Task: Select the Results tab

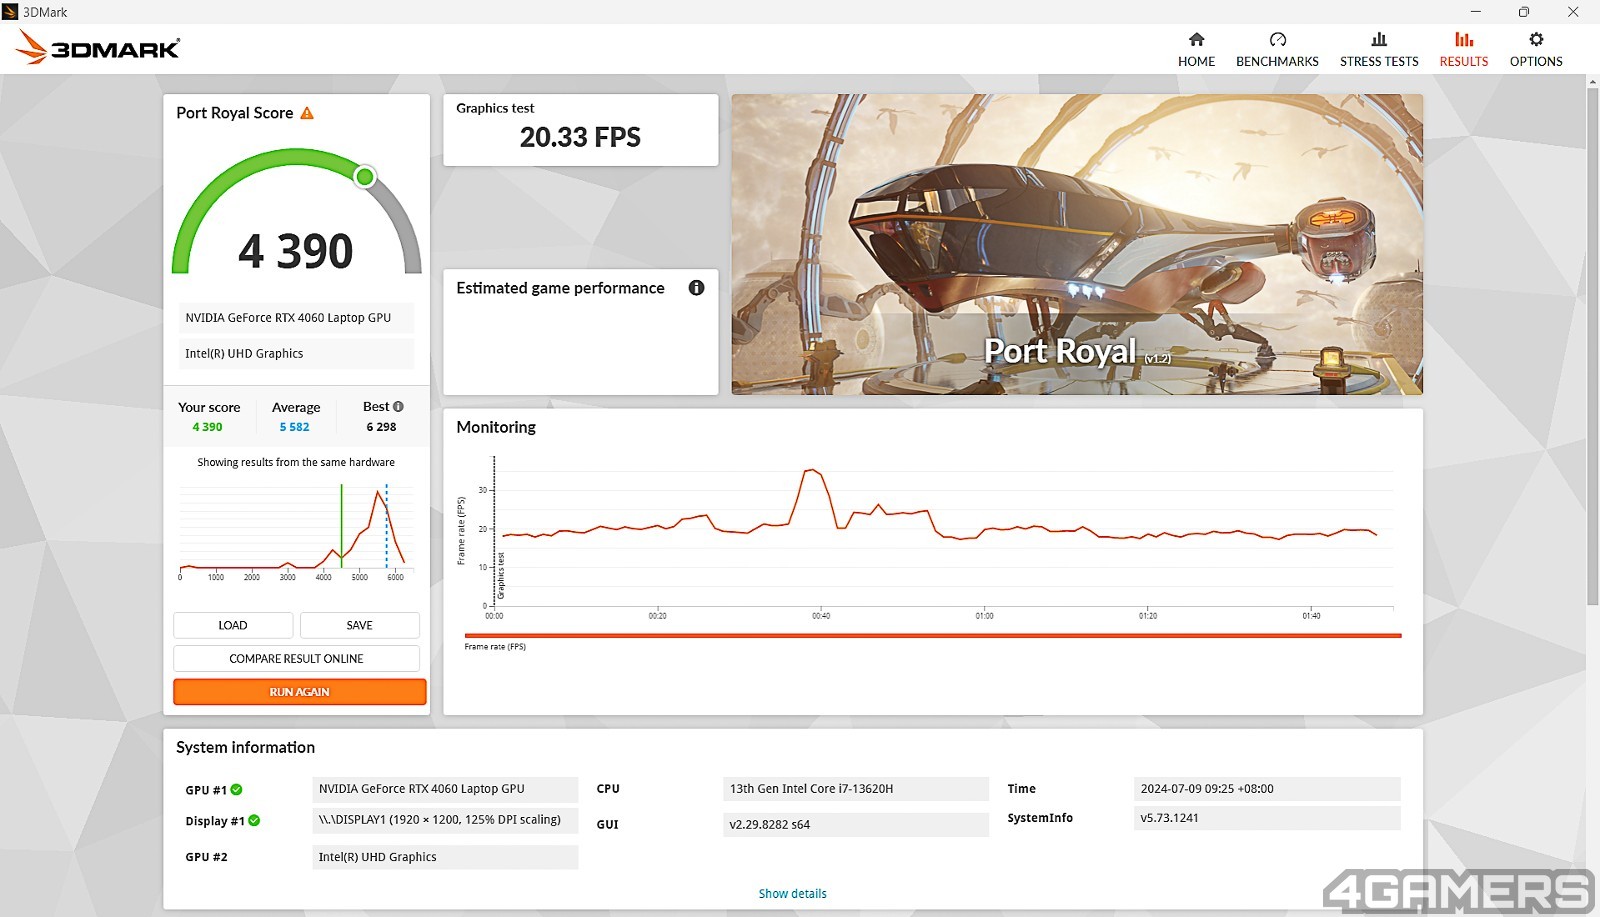Action: (1464, 49)
